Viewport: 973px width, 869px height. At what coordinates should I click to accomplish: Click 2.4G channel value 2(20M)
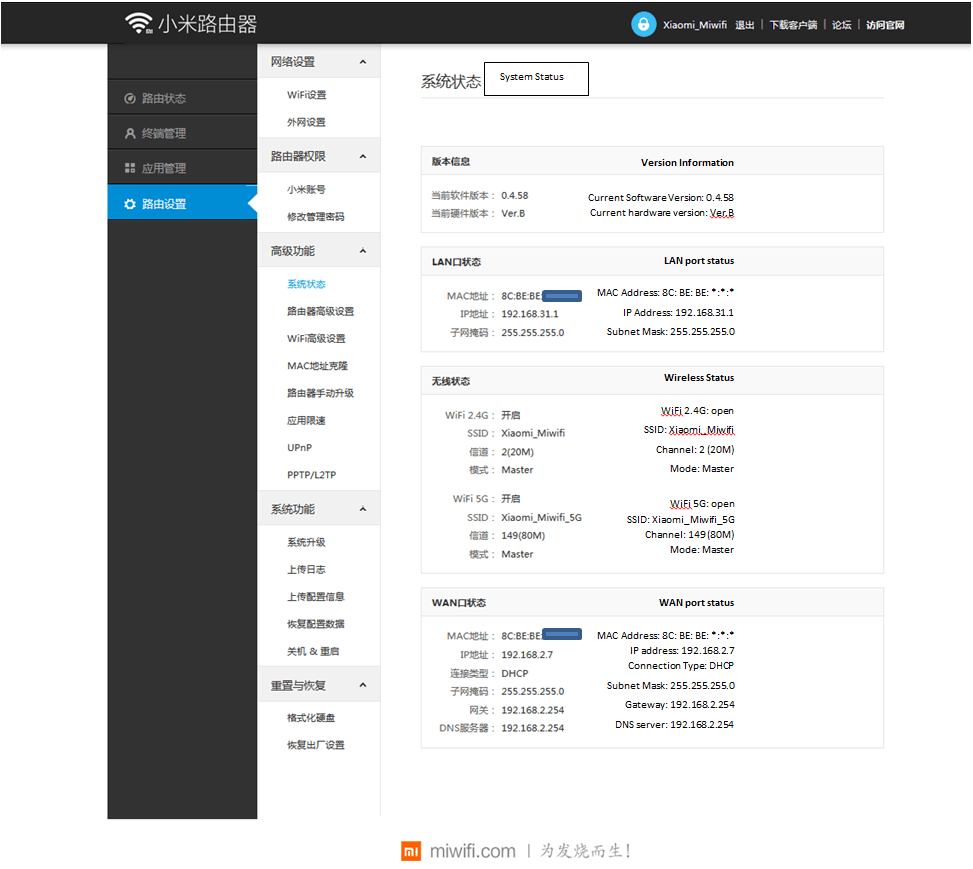(x=518, y=452)
